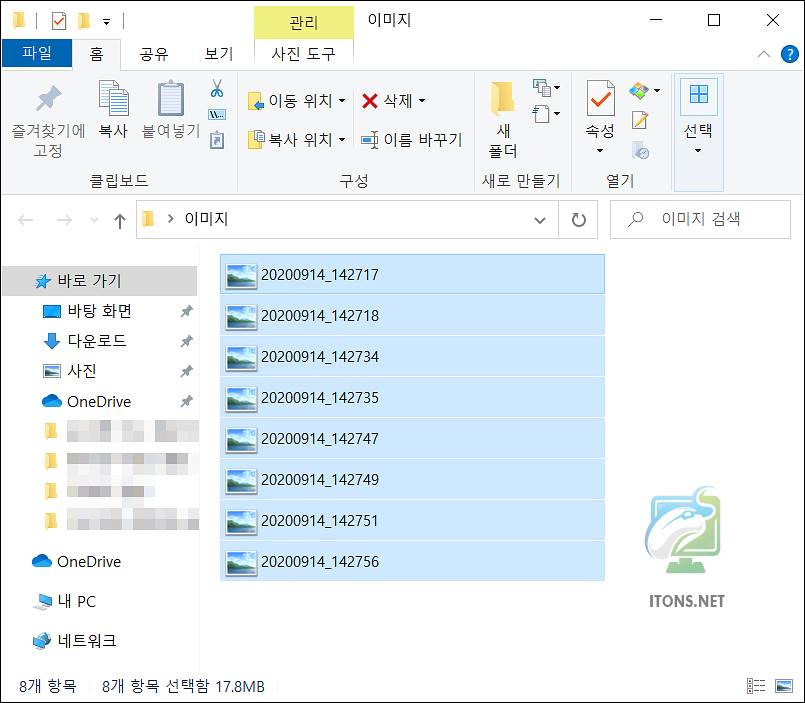The image size is (805, 703).
Task: Open the 파일 (File) tab
Action: click(36, 53)
